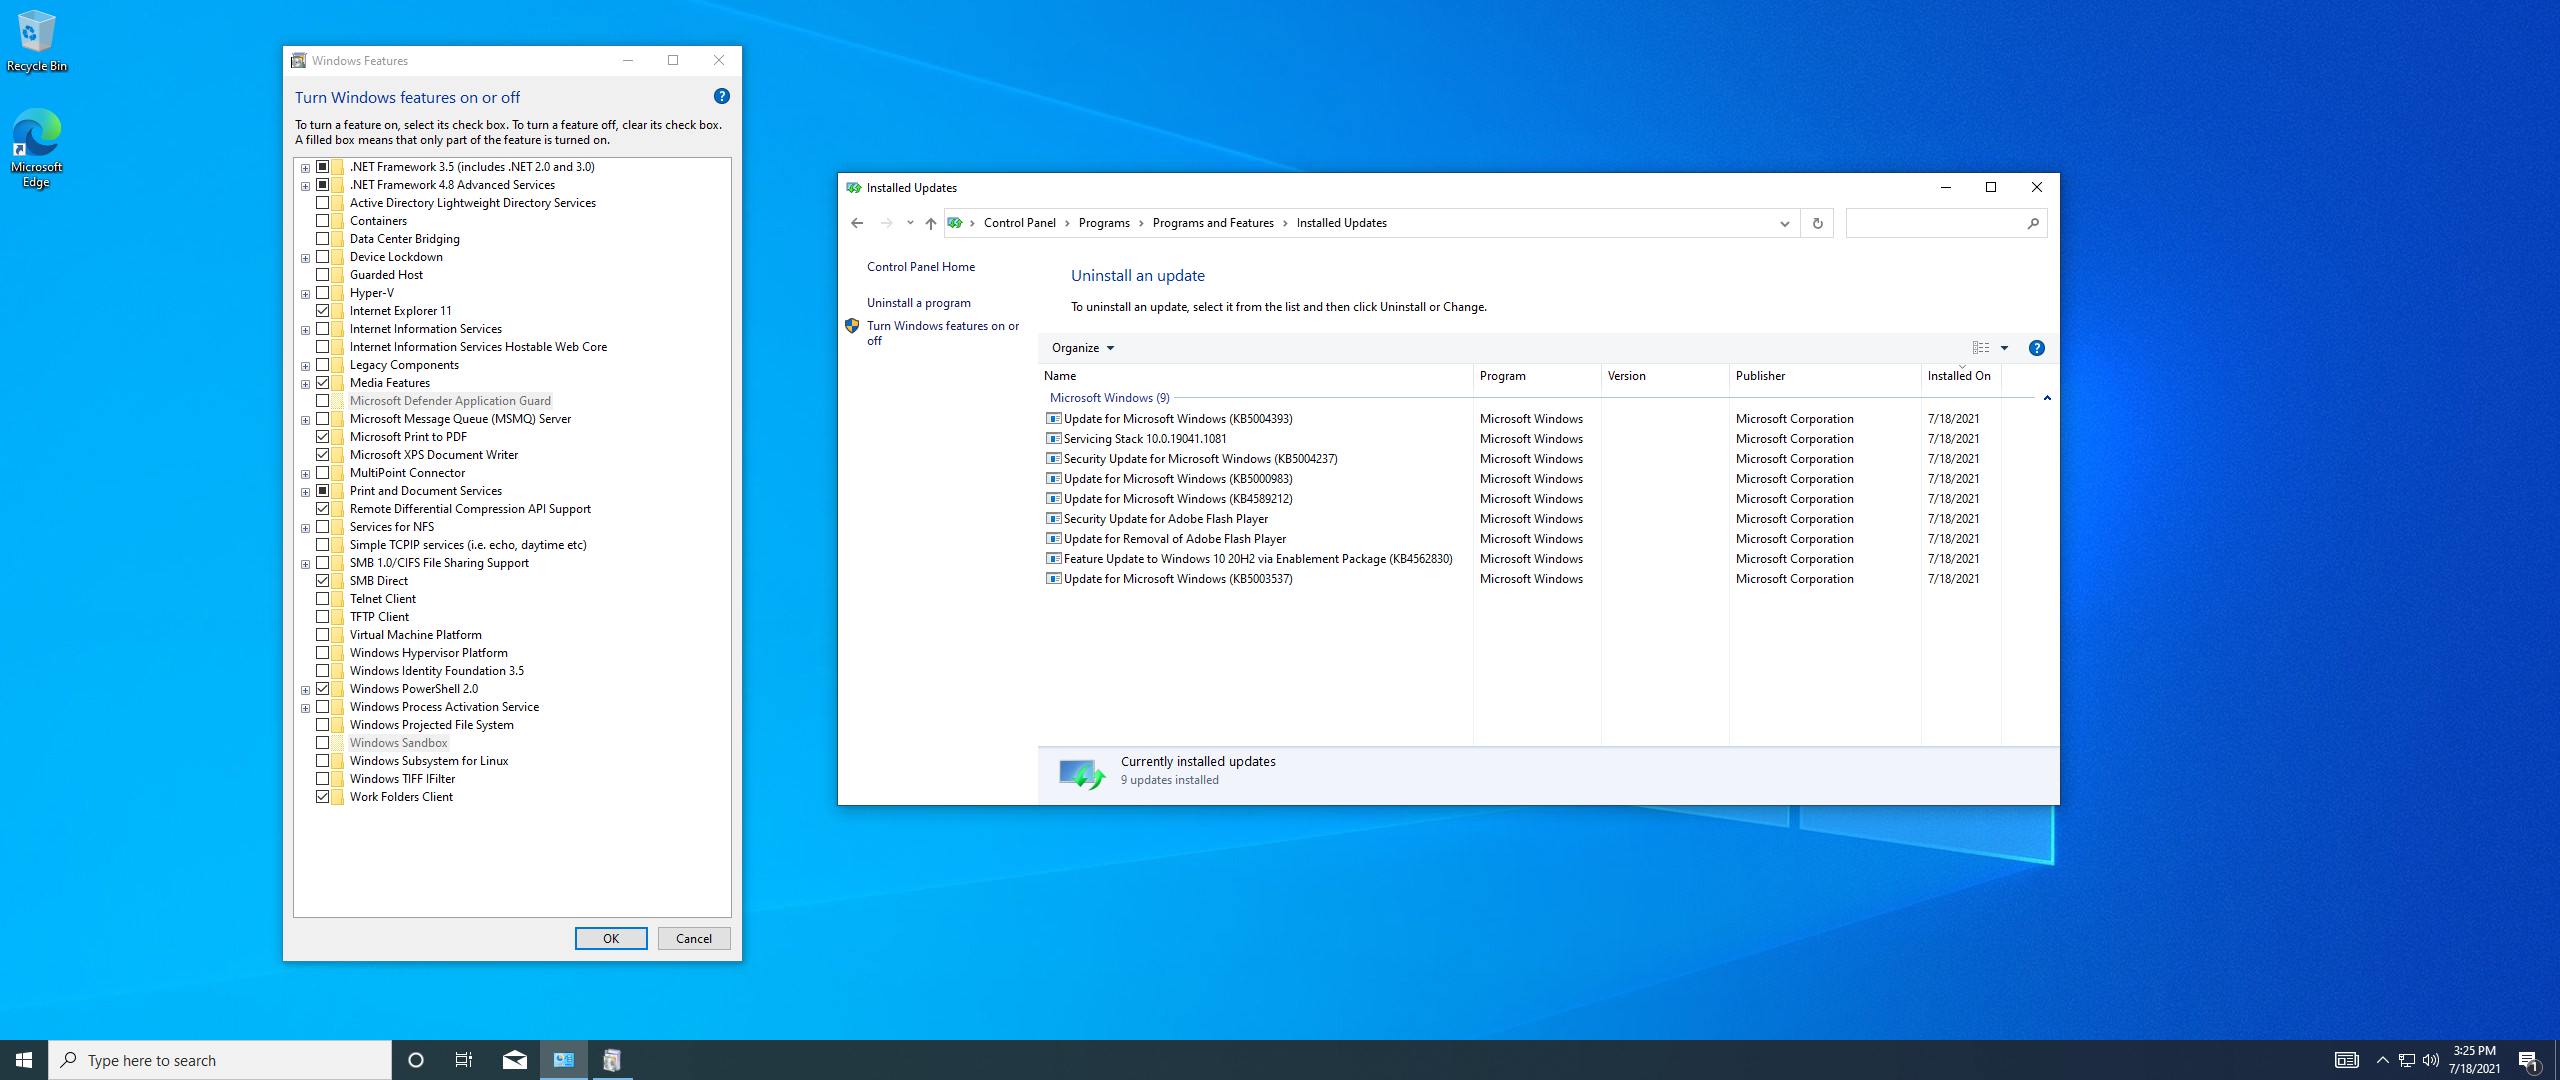Uncheck Microsoft Print to PDF
2560x1080 pixels.
click(x=323, y=437)
